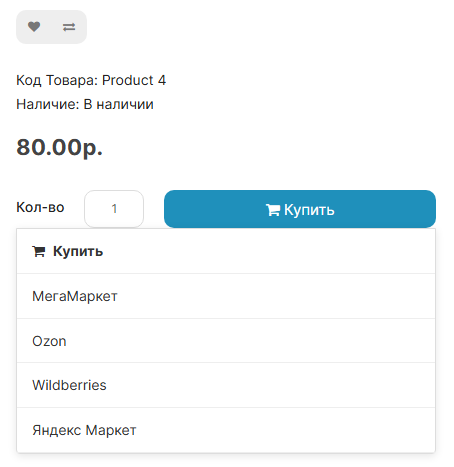454x467 pixels.
Task: Click the В наличии stock status
Action: pyautogui.click(x=118, y=104)
